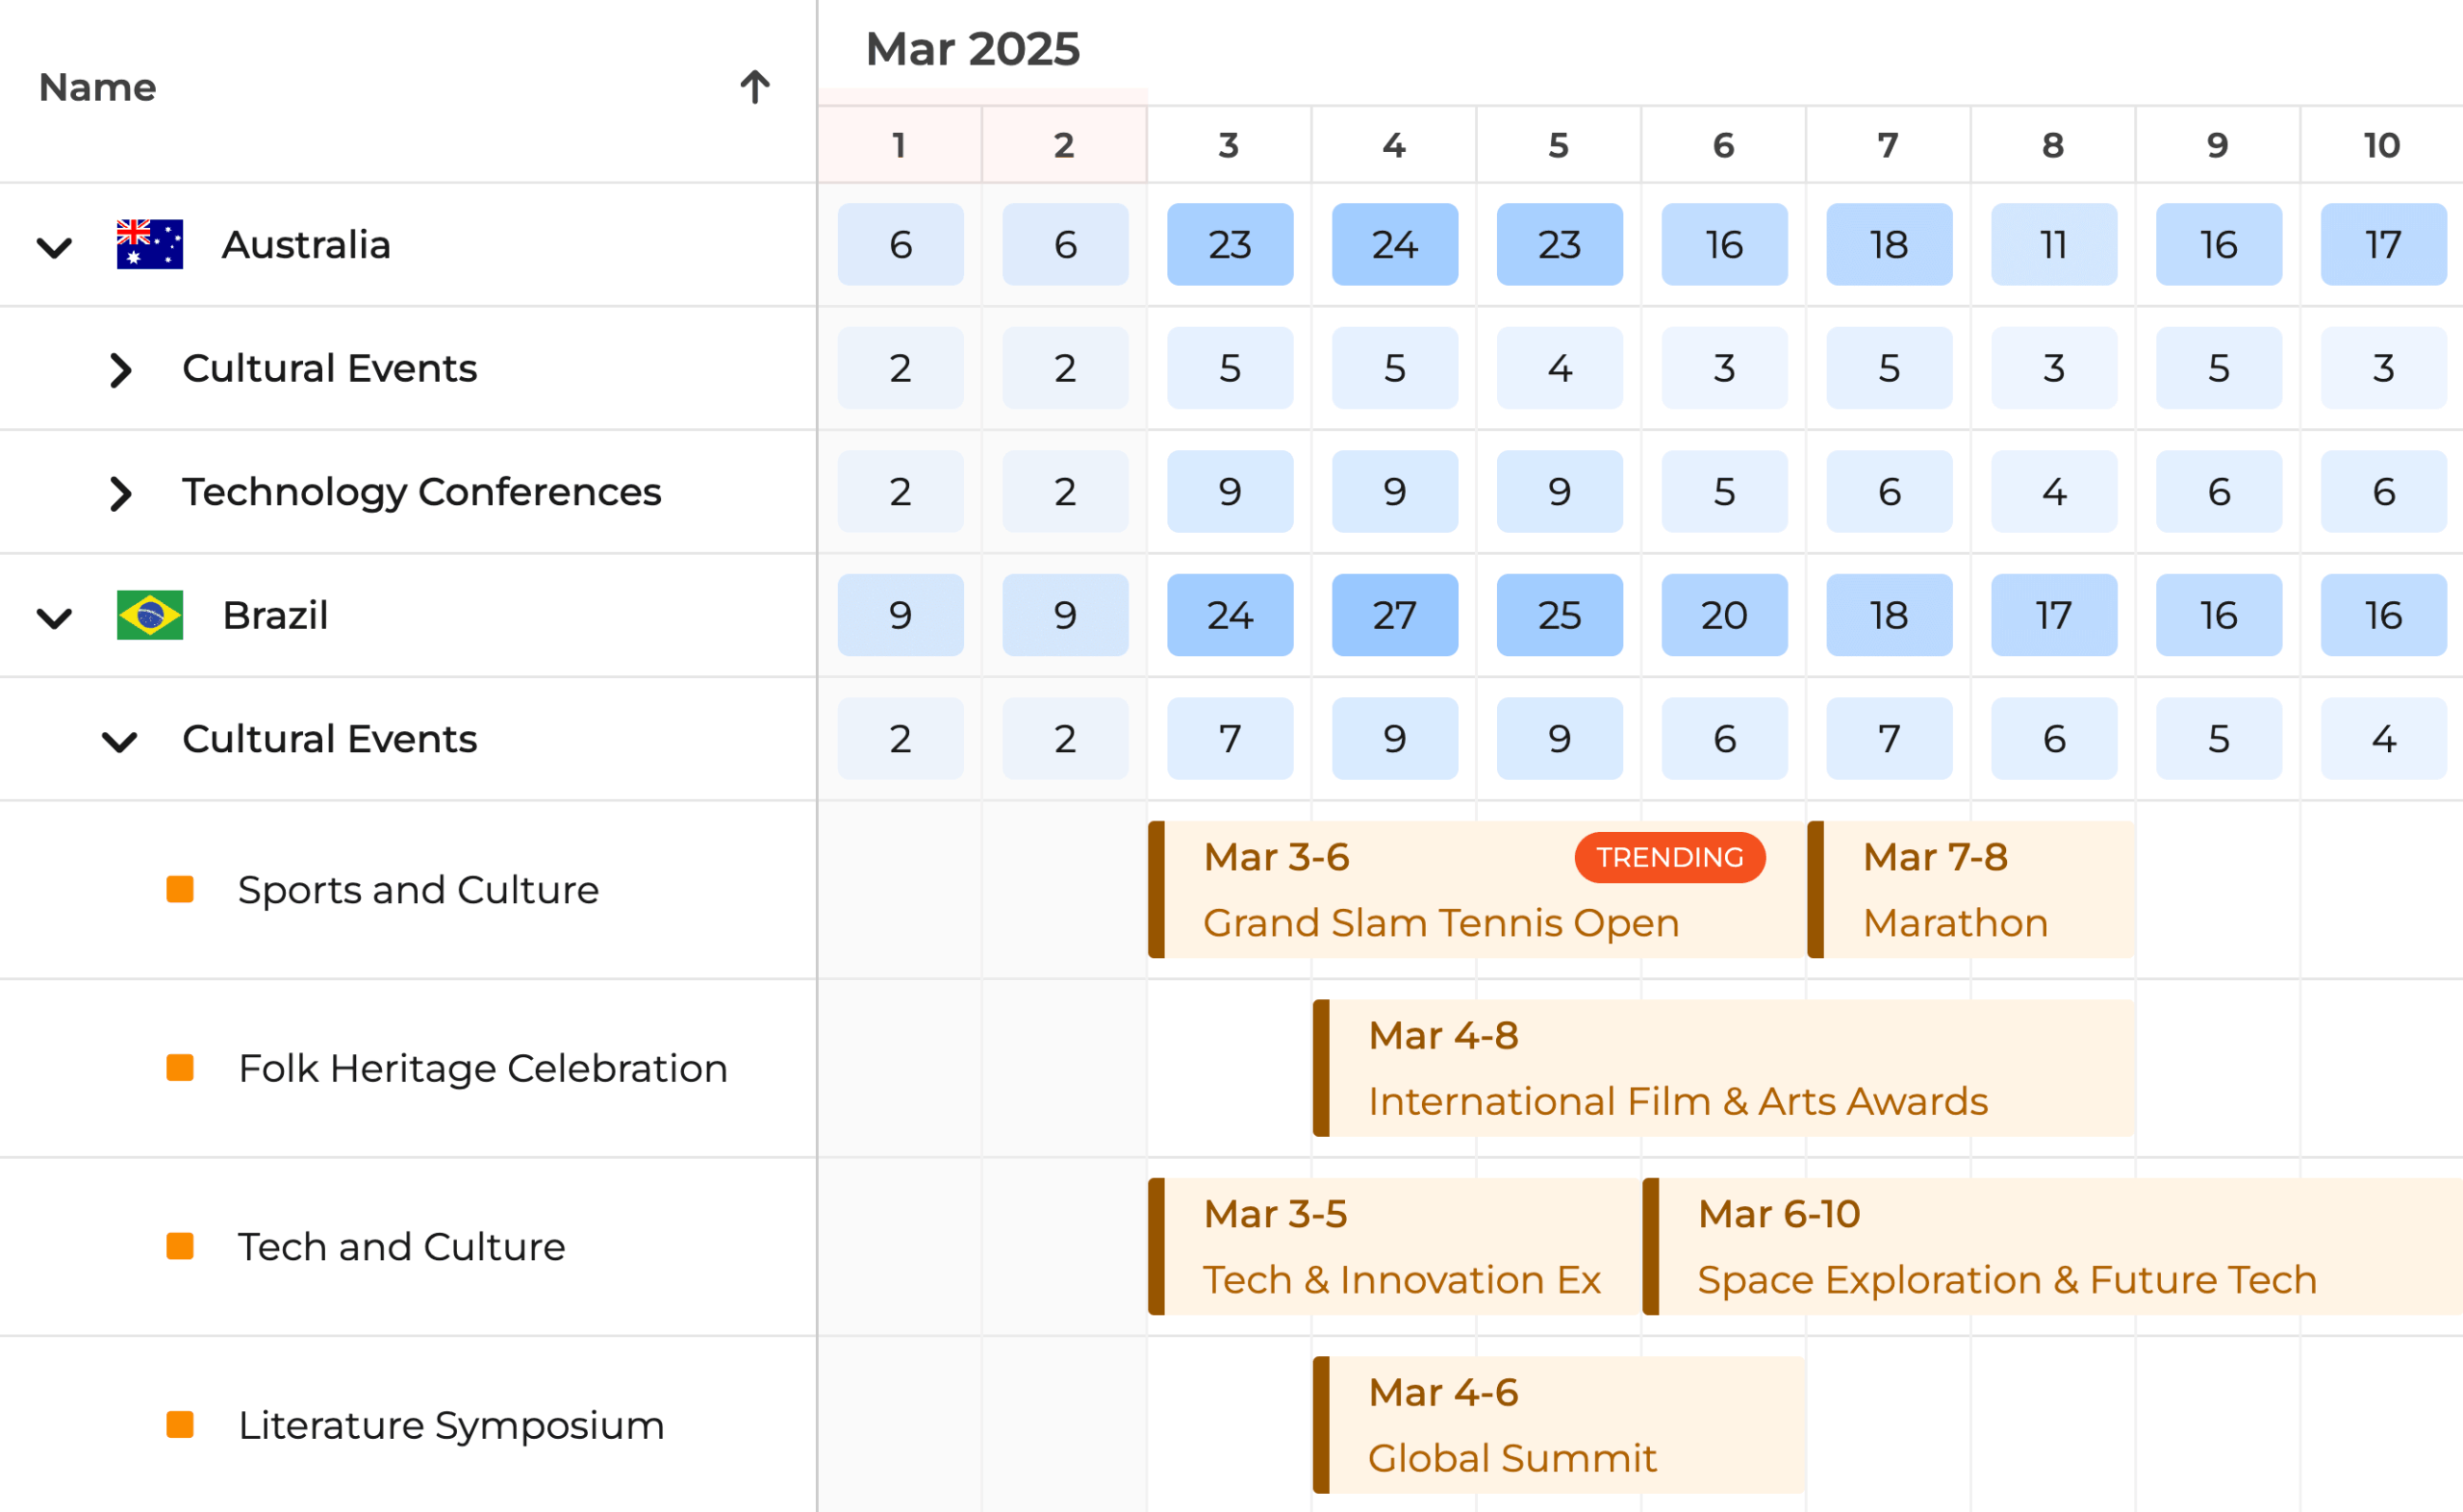Click orange square beside Sports and Culture

(180, 889)
